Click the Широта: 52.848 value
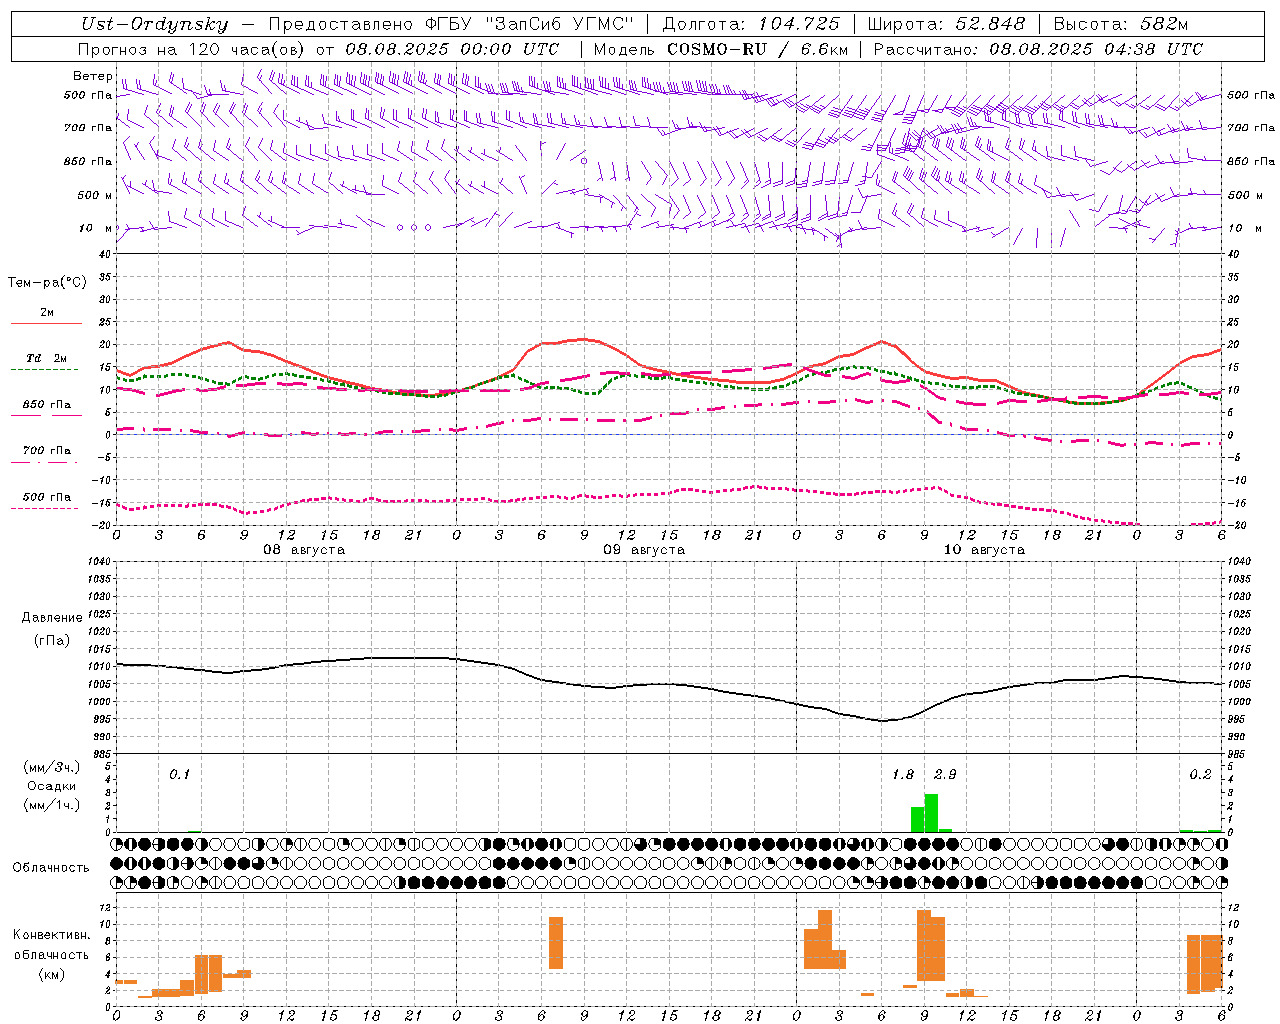Screen dimensions: 1280x1024 (946, 24)
